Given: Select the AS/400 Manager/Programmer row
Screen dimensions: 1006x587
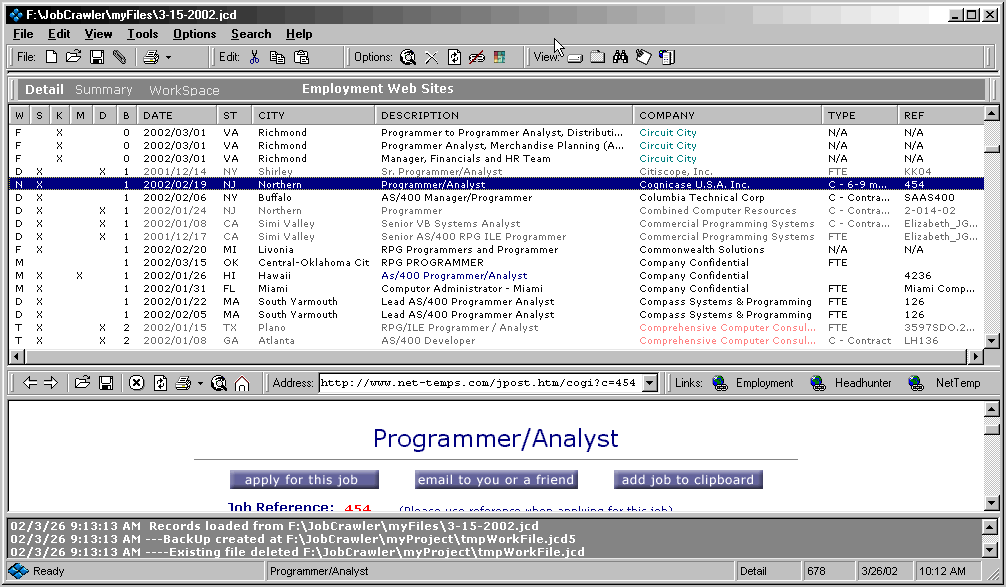Looking at the screenshot, I should coord(496,198).
